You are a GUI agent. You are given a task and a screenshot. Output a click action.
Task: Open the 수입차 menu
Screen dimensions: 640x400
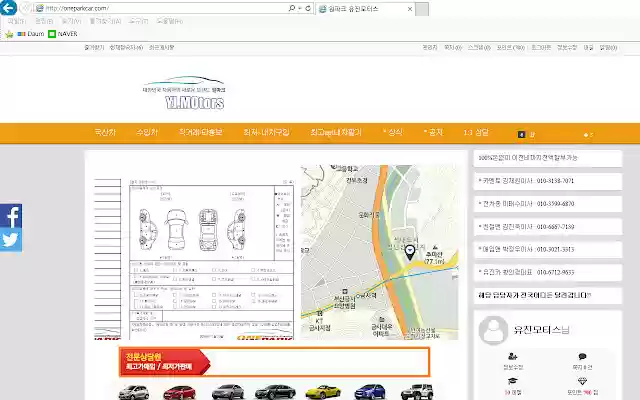tap(147, 132)
